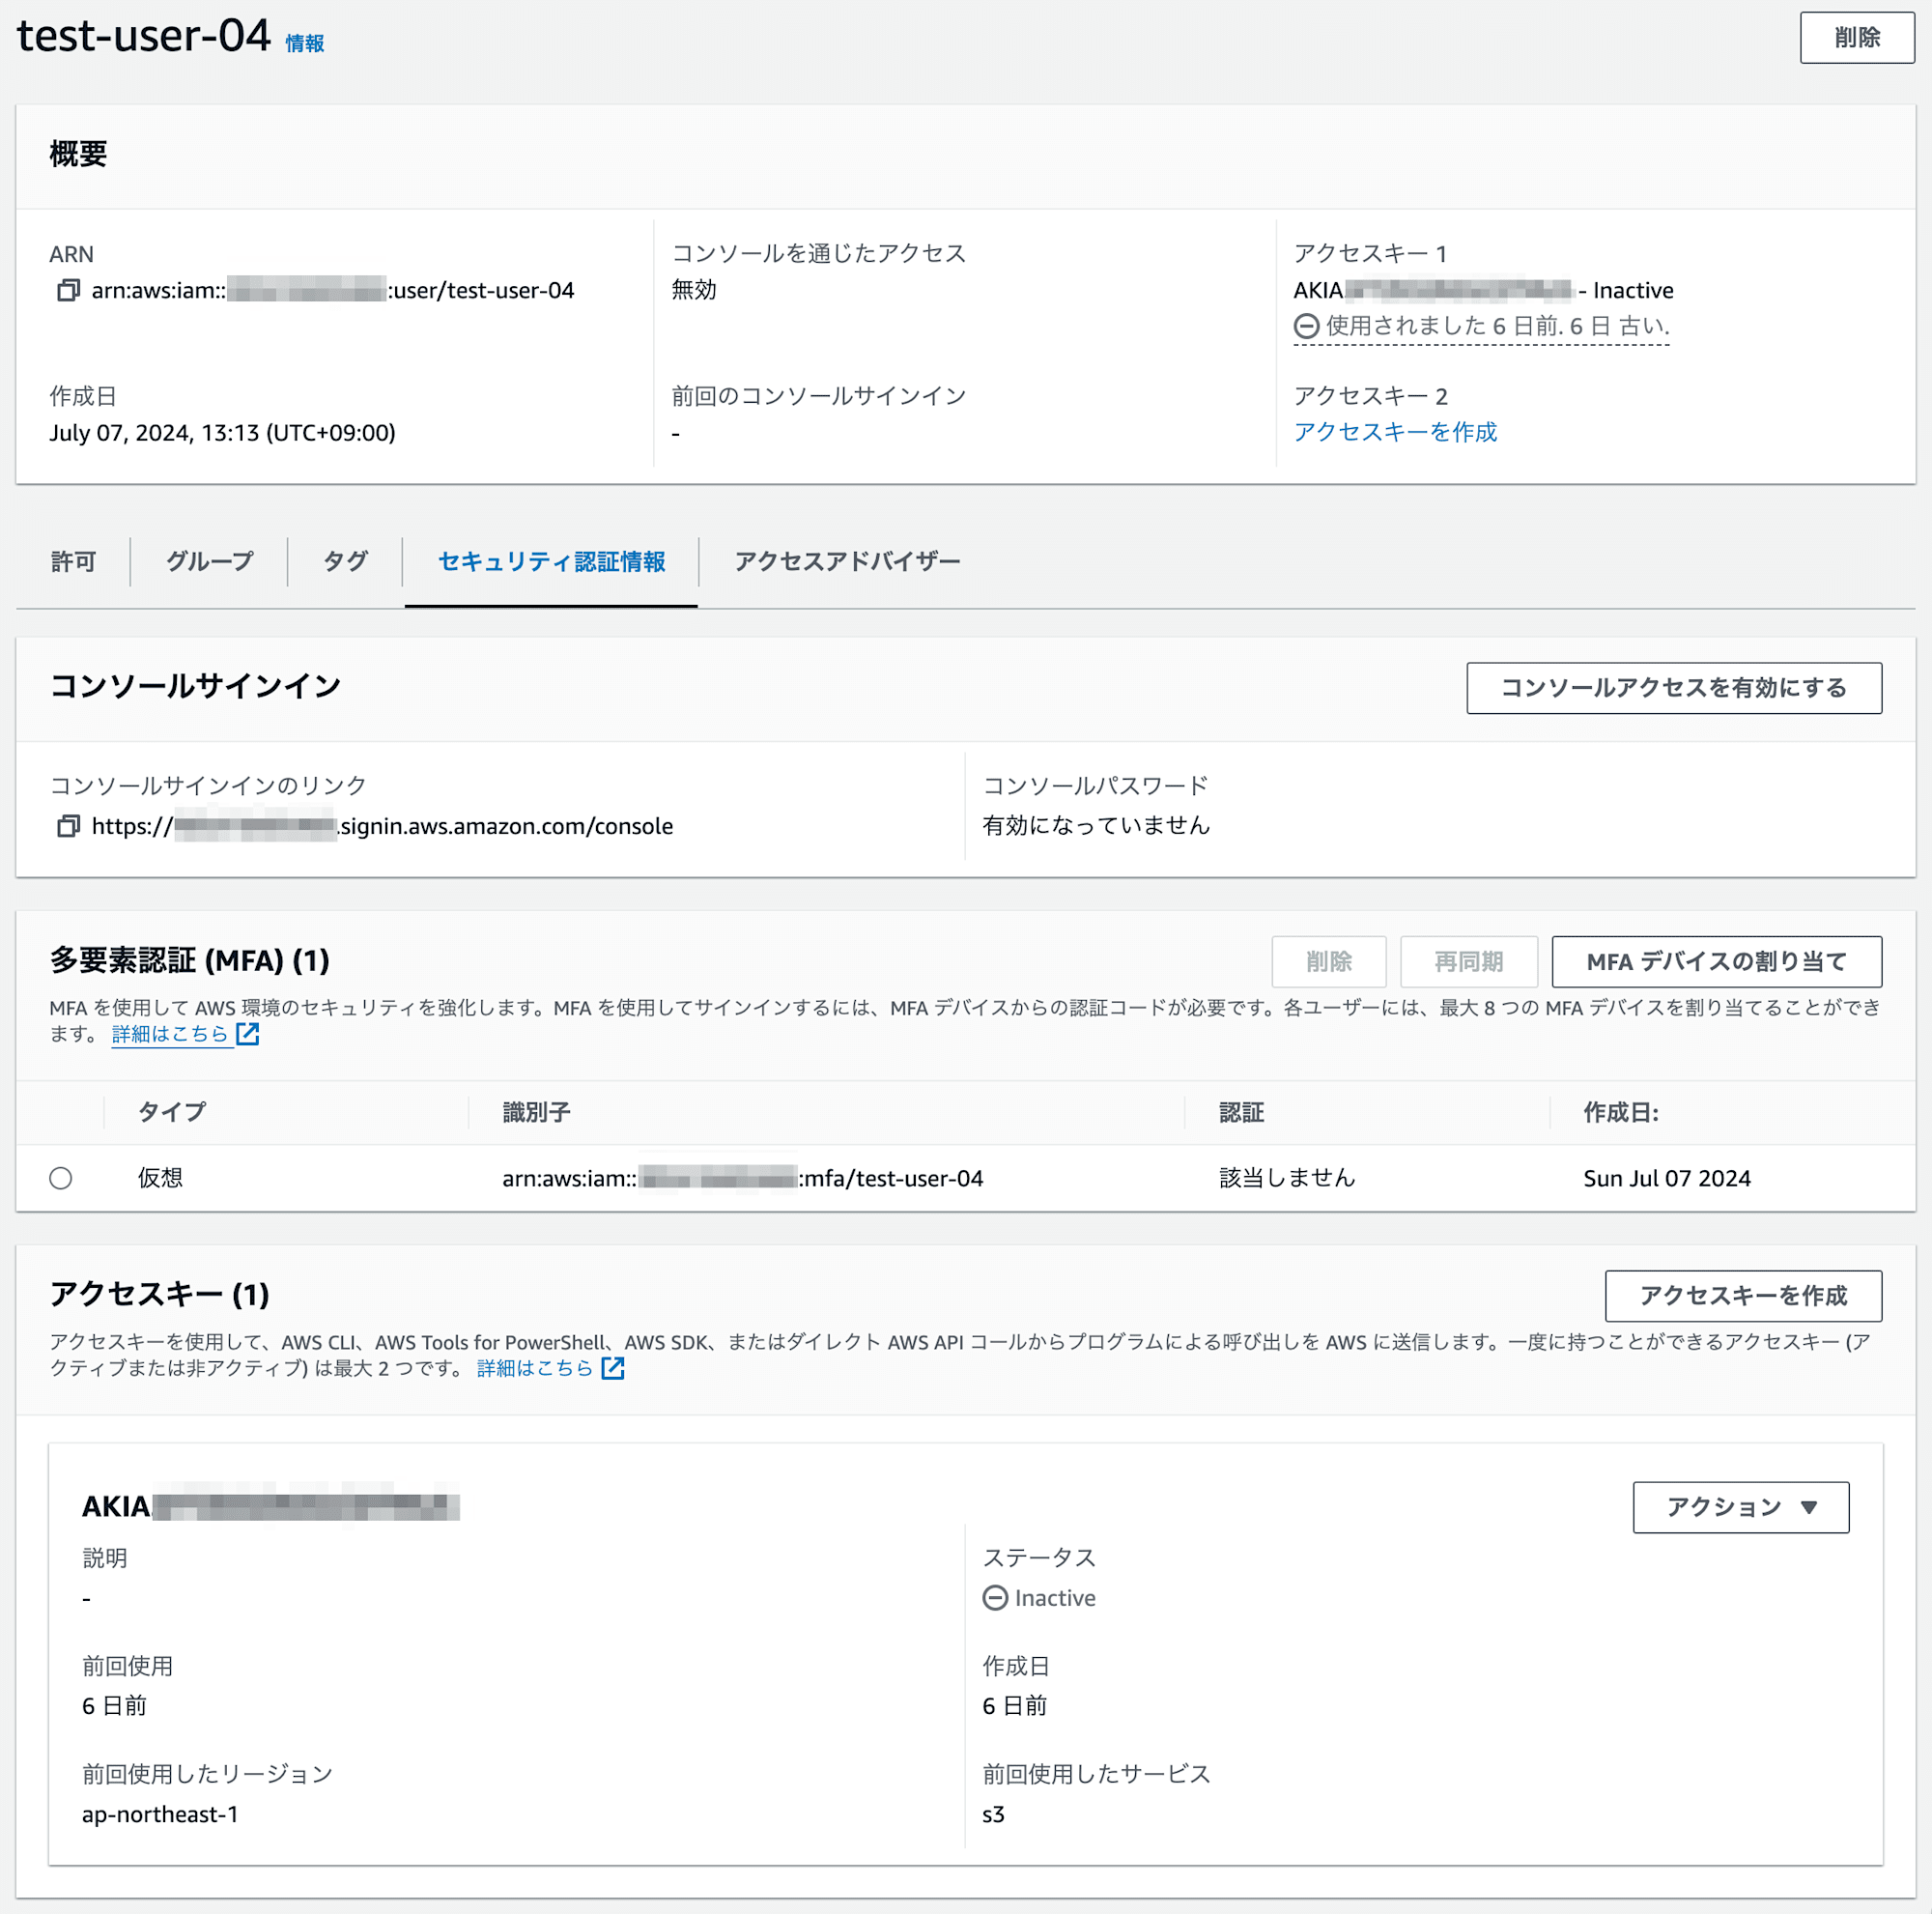Viewport: 1932px width, 1914px height.
Task: Click the ap-northeast-1 region value
Action: (160, 1814)
